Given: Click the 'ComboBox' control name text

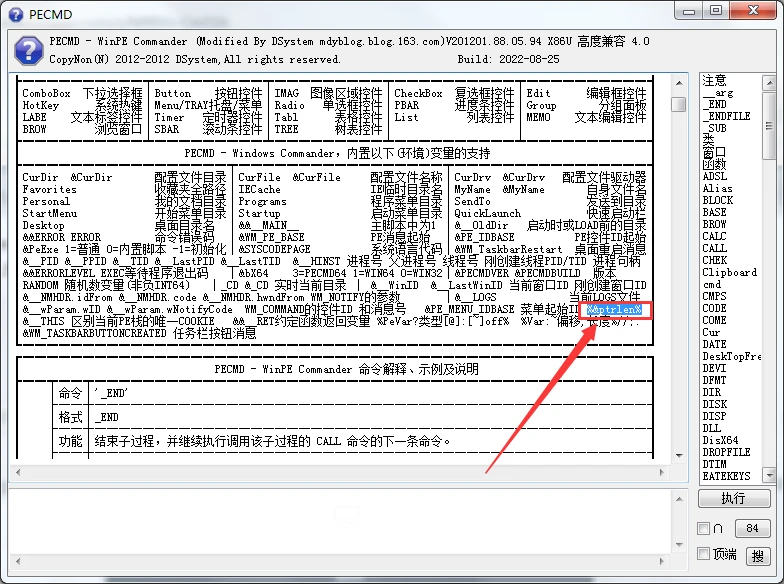Looking at the screenshot, I should click(x=46, y=93).
